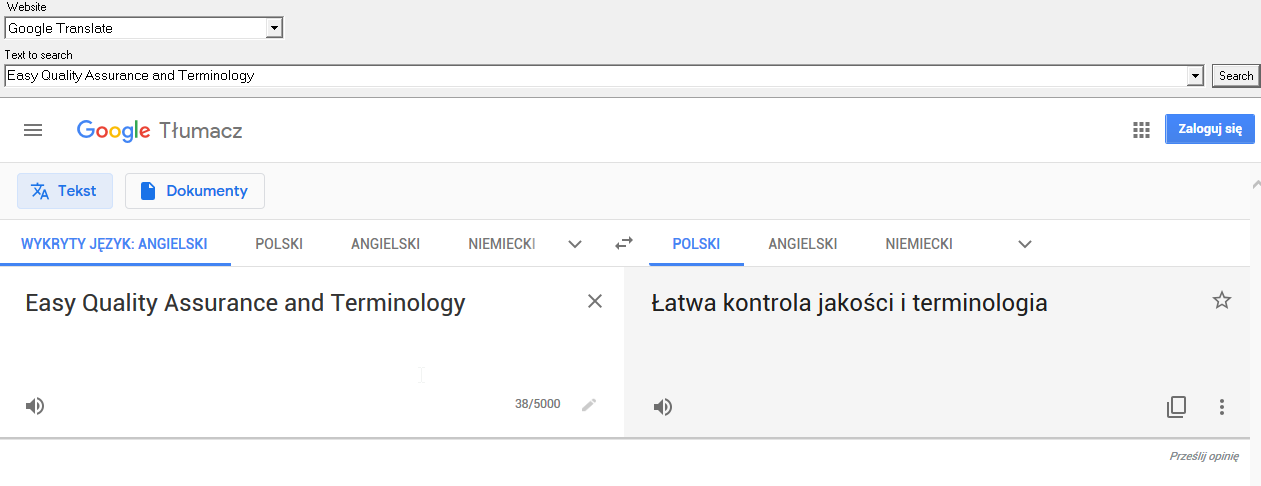Viewport: 1261px width, 486px height.
Task: Click Zaloguj się button
Action: click(1210, 129)
